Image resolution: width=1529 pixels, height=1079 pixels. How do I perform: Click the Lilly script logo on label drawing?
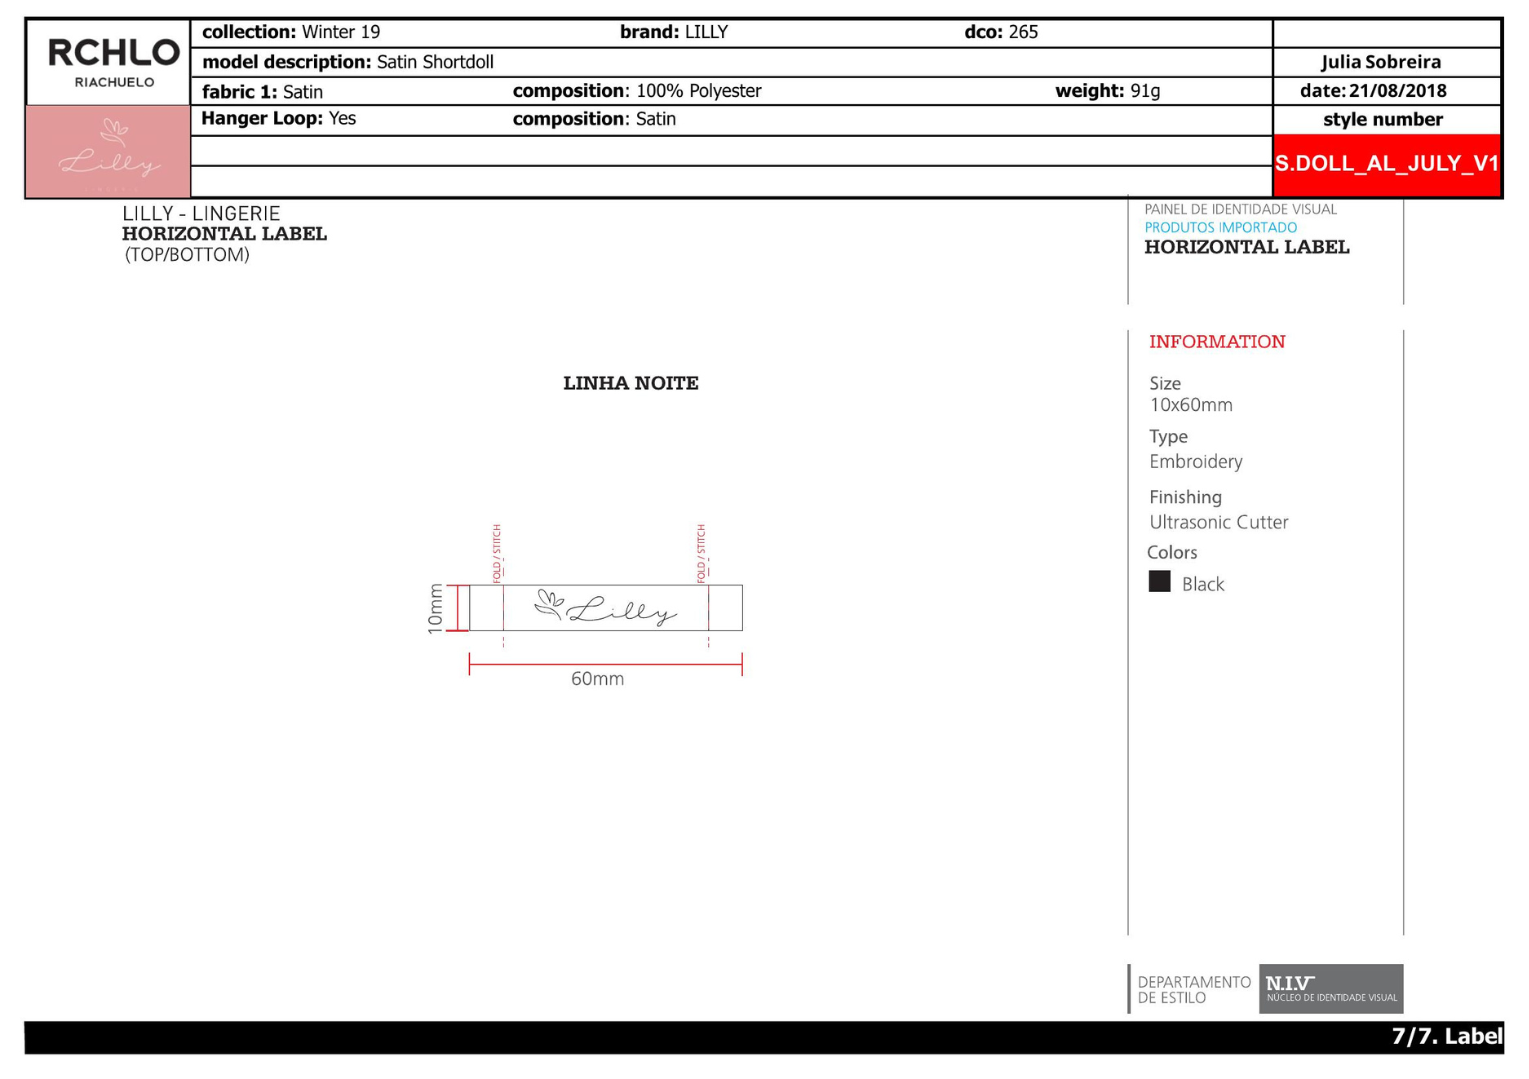pyautogui.click(x=606, y=607)
